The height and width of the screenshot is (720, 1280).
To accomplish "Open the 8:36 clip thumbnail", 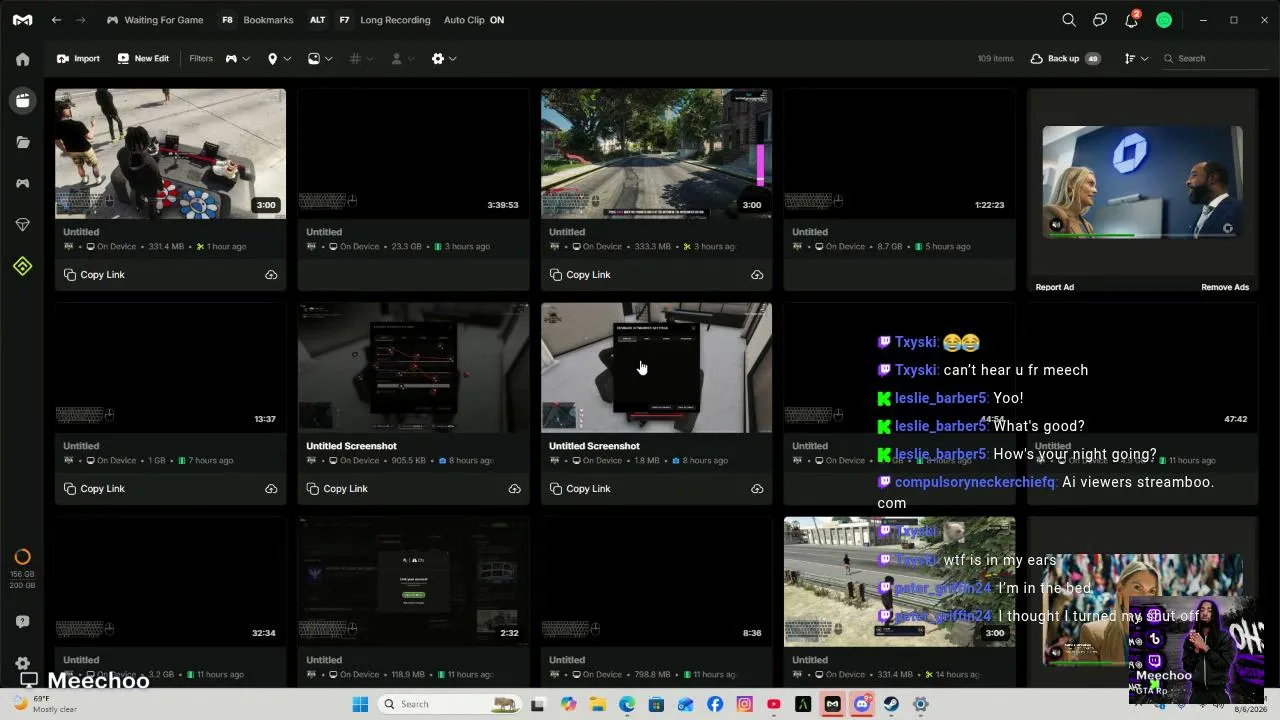I will click(656, 582).
